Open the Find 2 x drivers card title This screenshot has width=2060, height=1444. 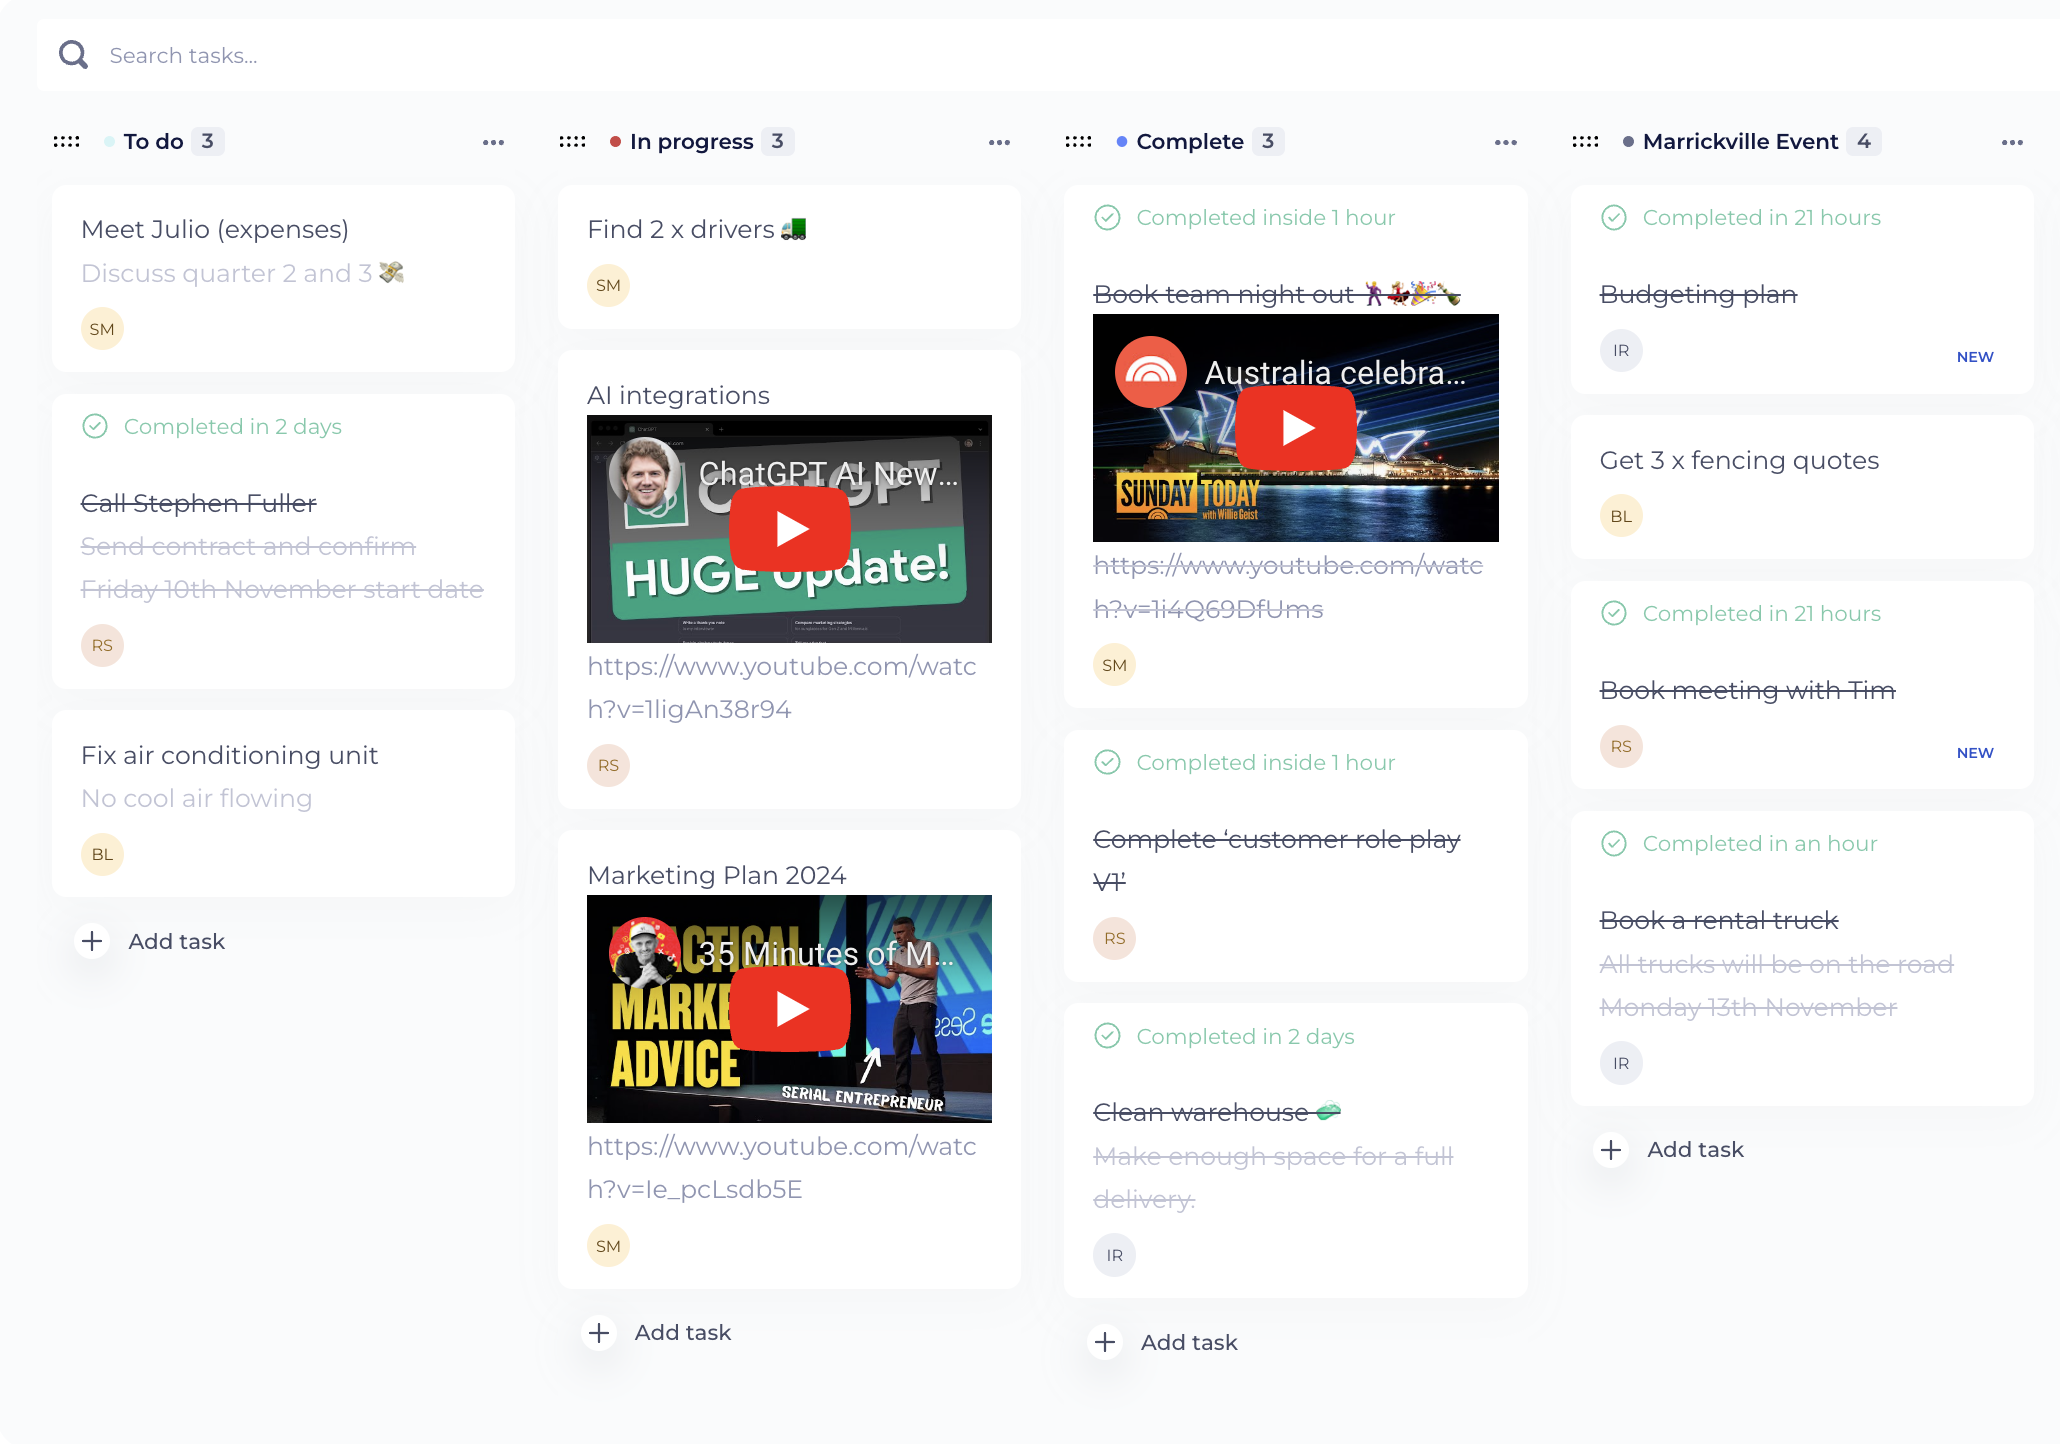point(697,229)
